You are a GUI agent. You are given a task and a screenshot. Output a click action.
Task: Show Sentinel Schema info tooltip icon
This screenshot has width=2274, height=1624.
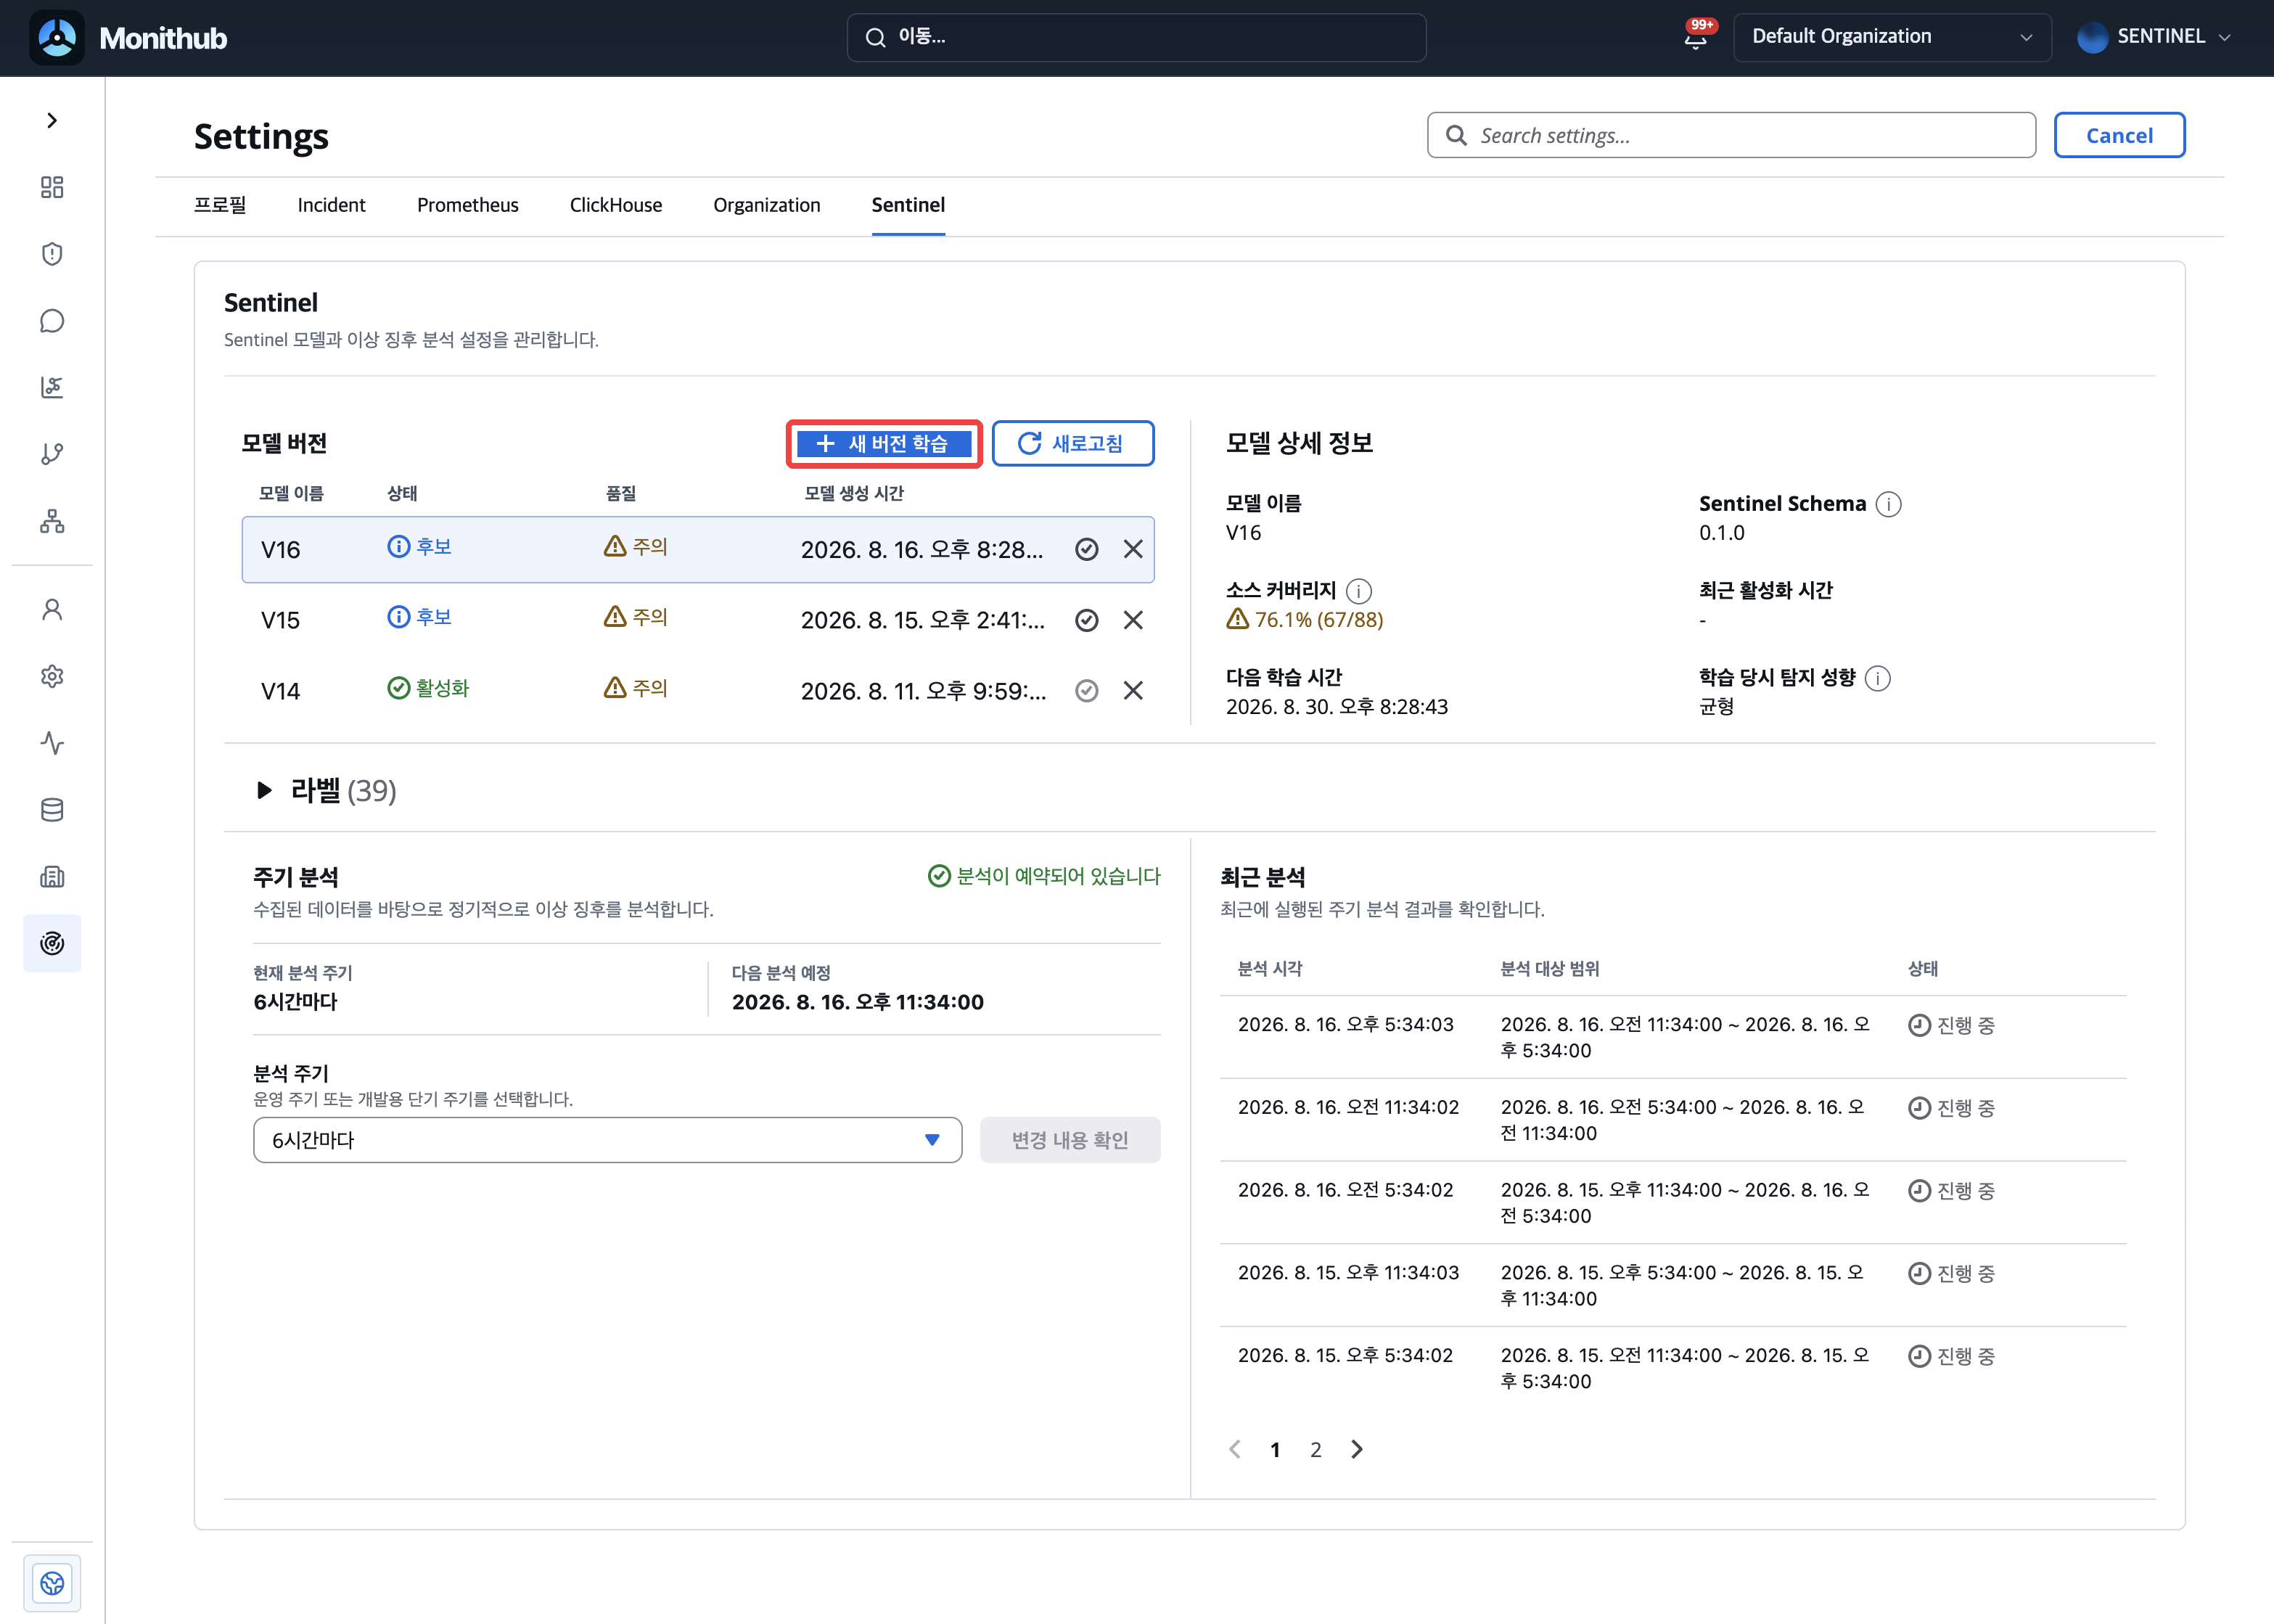point(1888,504)
